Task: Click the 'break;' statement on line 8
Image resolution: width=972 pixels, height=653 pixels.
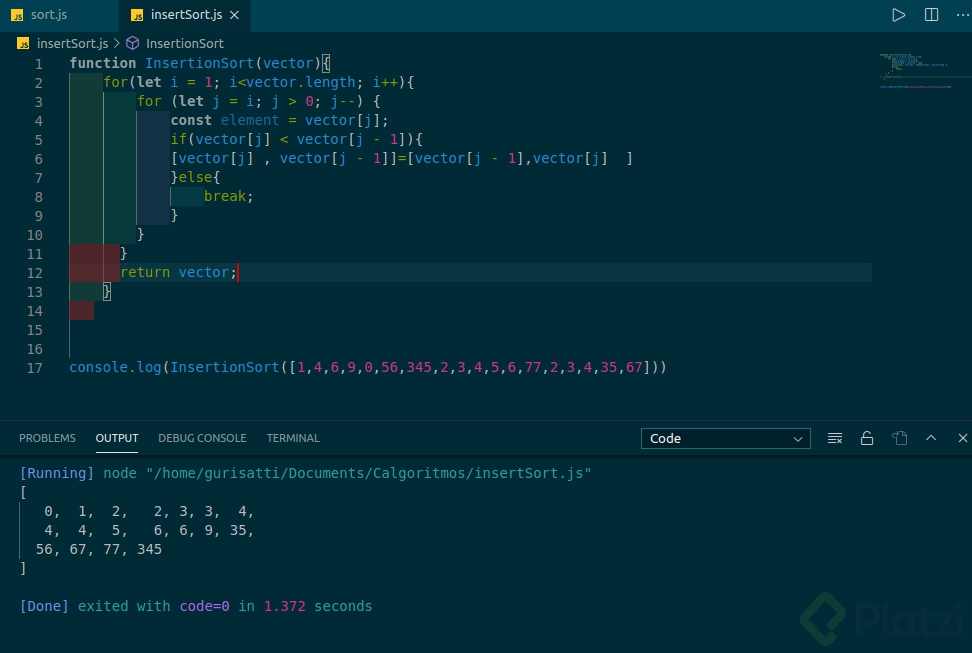Action: (x=228, y=197)
